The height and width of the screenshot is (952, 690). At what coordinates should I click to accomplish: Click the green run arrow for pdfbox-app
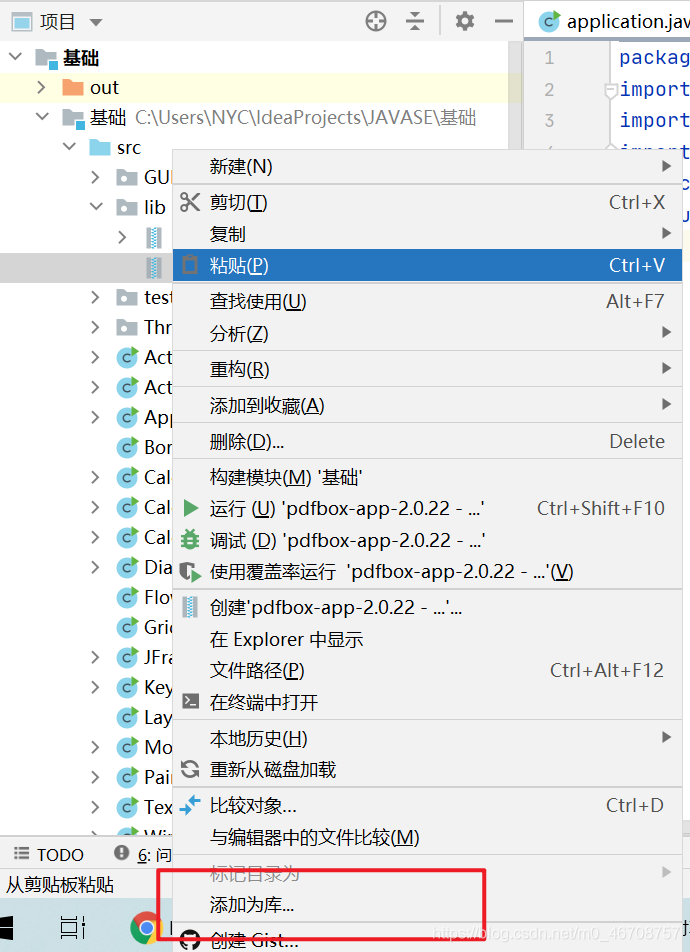(191, 508)
